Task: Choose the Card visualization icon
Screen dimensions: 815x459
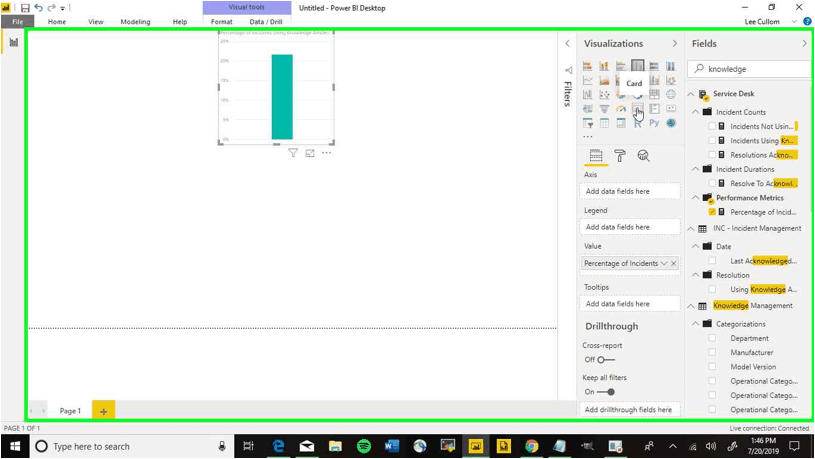Action: pyautogui.click(x=637, y=109)
